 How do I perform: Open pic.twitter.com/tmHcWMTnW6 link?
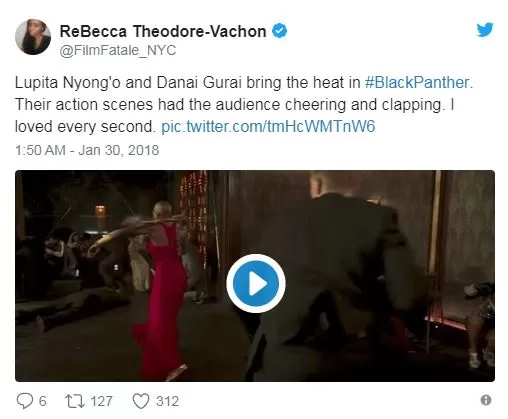268,127
